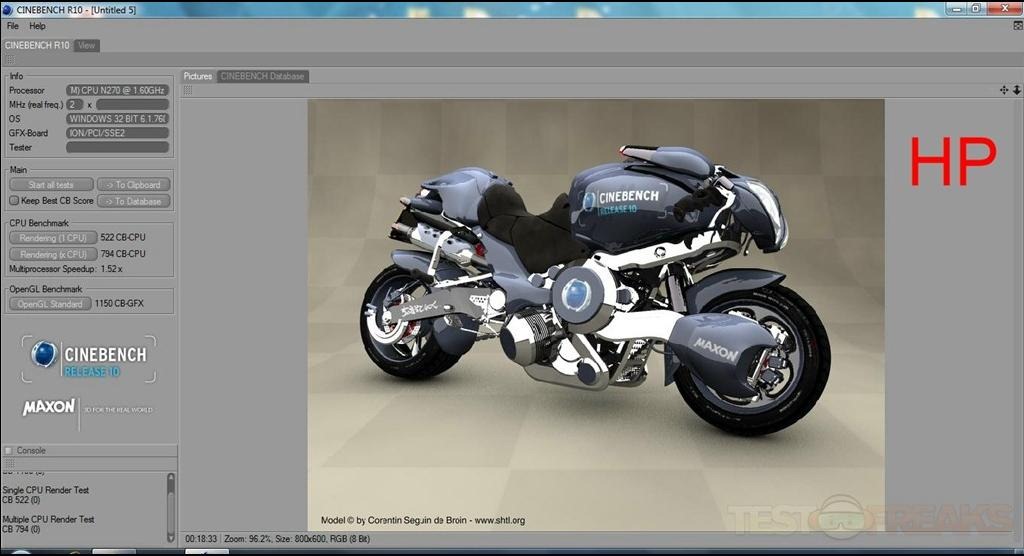Open the Help menu
This screenshot has height=556, width=1024.
38,26
